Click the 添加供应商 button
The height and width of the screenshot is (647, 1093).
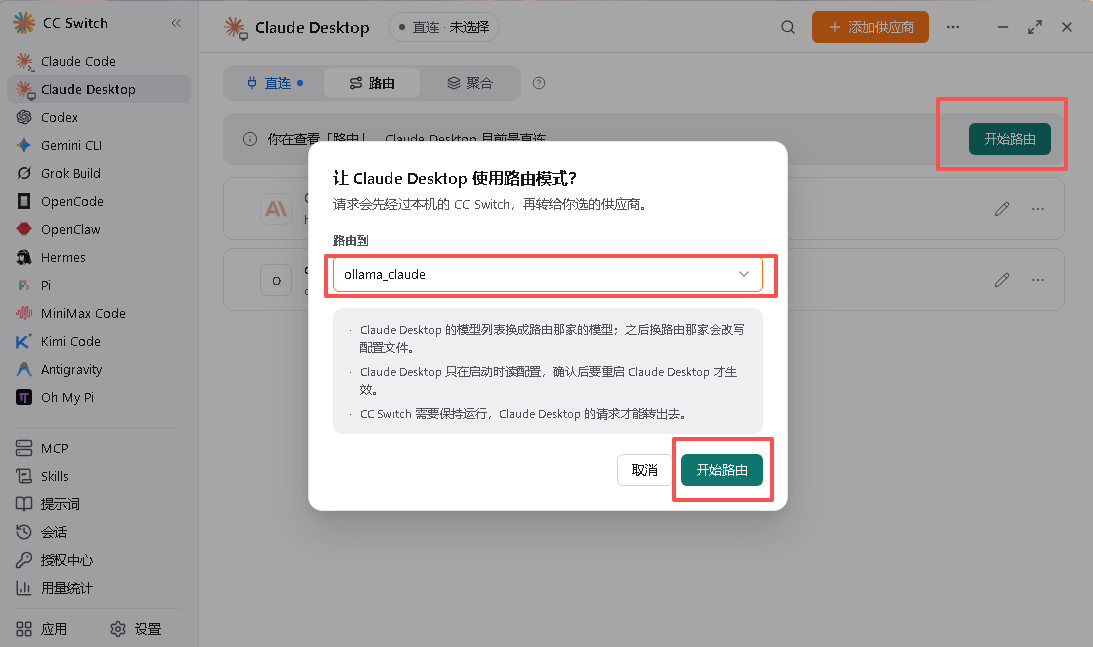click(870, 27)
